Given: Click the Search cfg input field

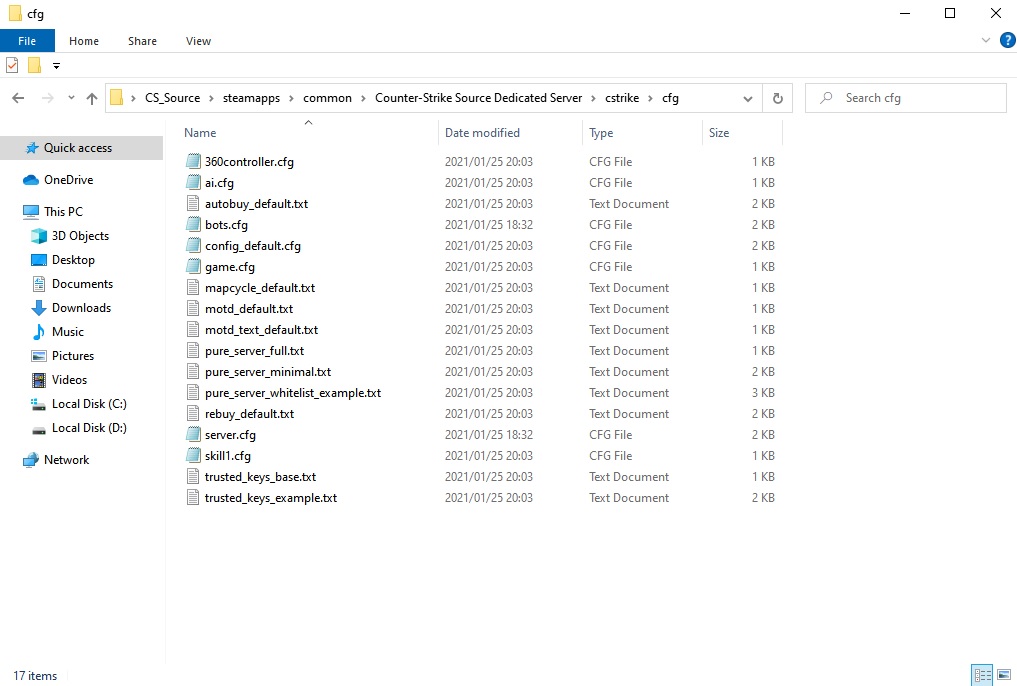Looking at the screenshot, I should 906,98.
